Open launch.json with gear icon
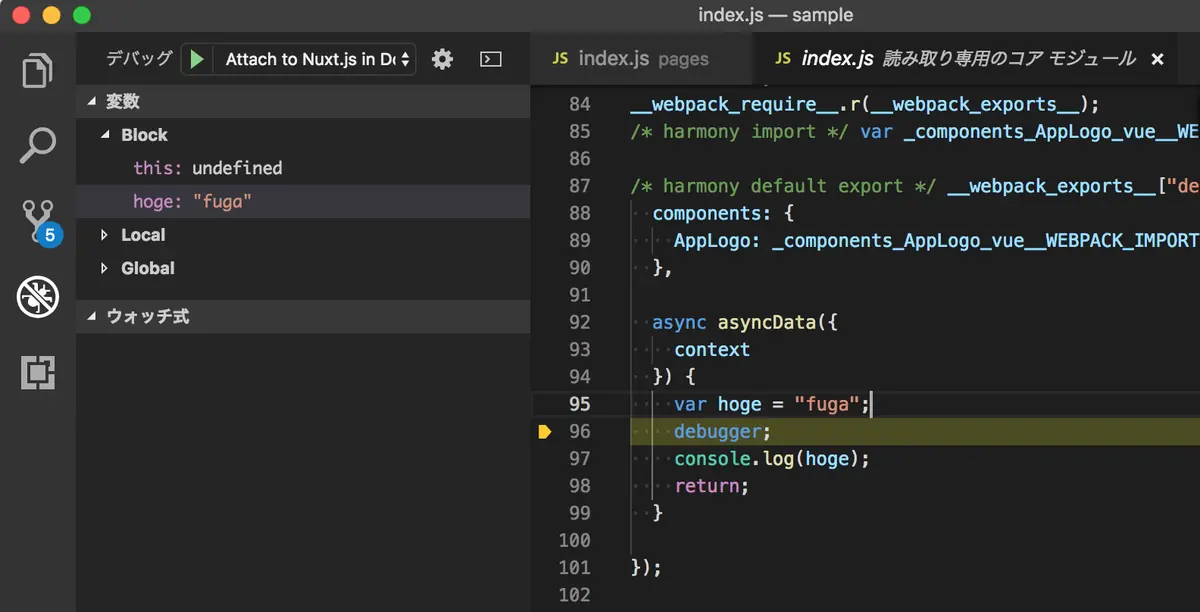The height and width of the screenshot is (612, 1200). [442, 59]
